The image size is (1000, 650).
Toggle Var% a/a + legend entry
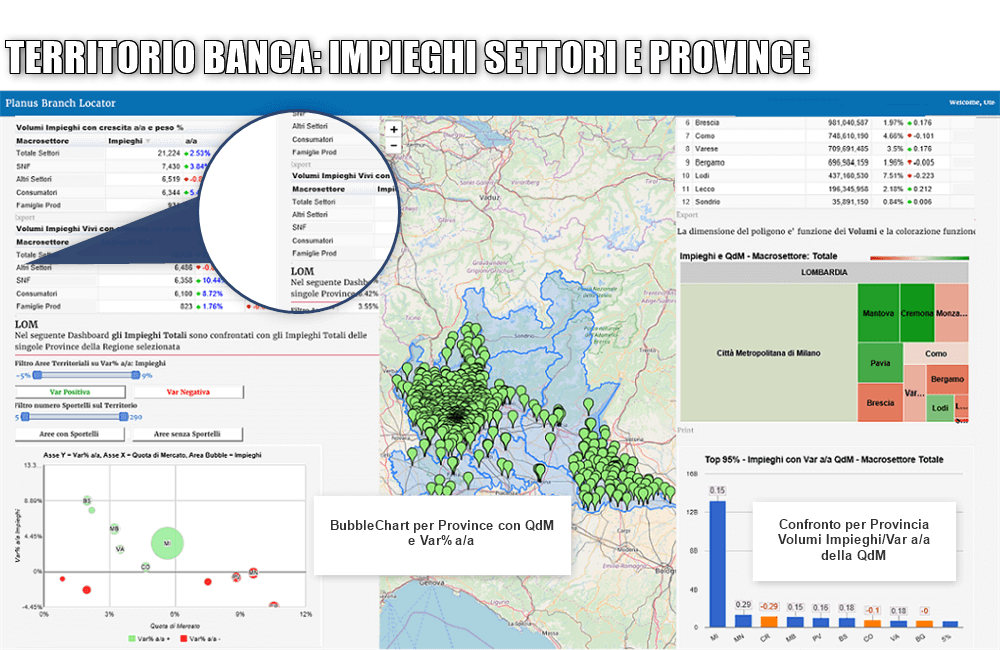click(149, 639)
